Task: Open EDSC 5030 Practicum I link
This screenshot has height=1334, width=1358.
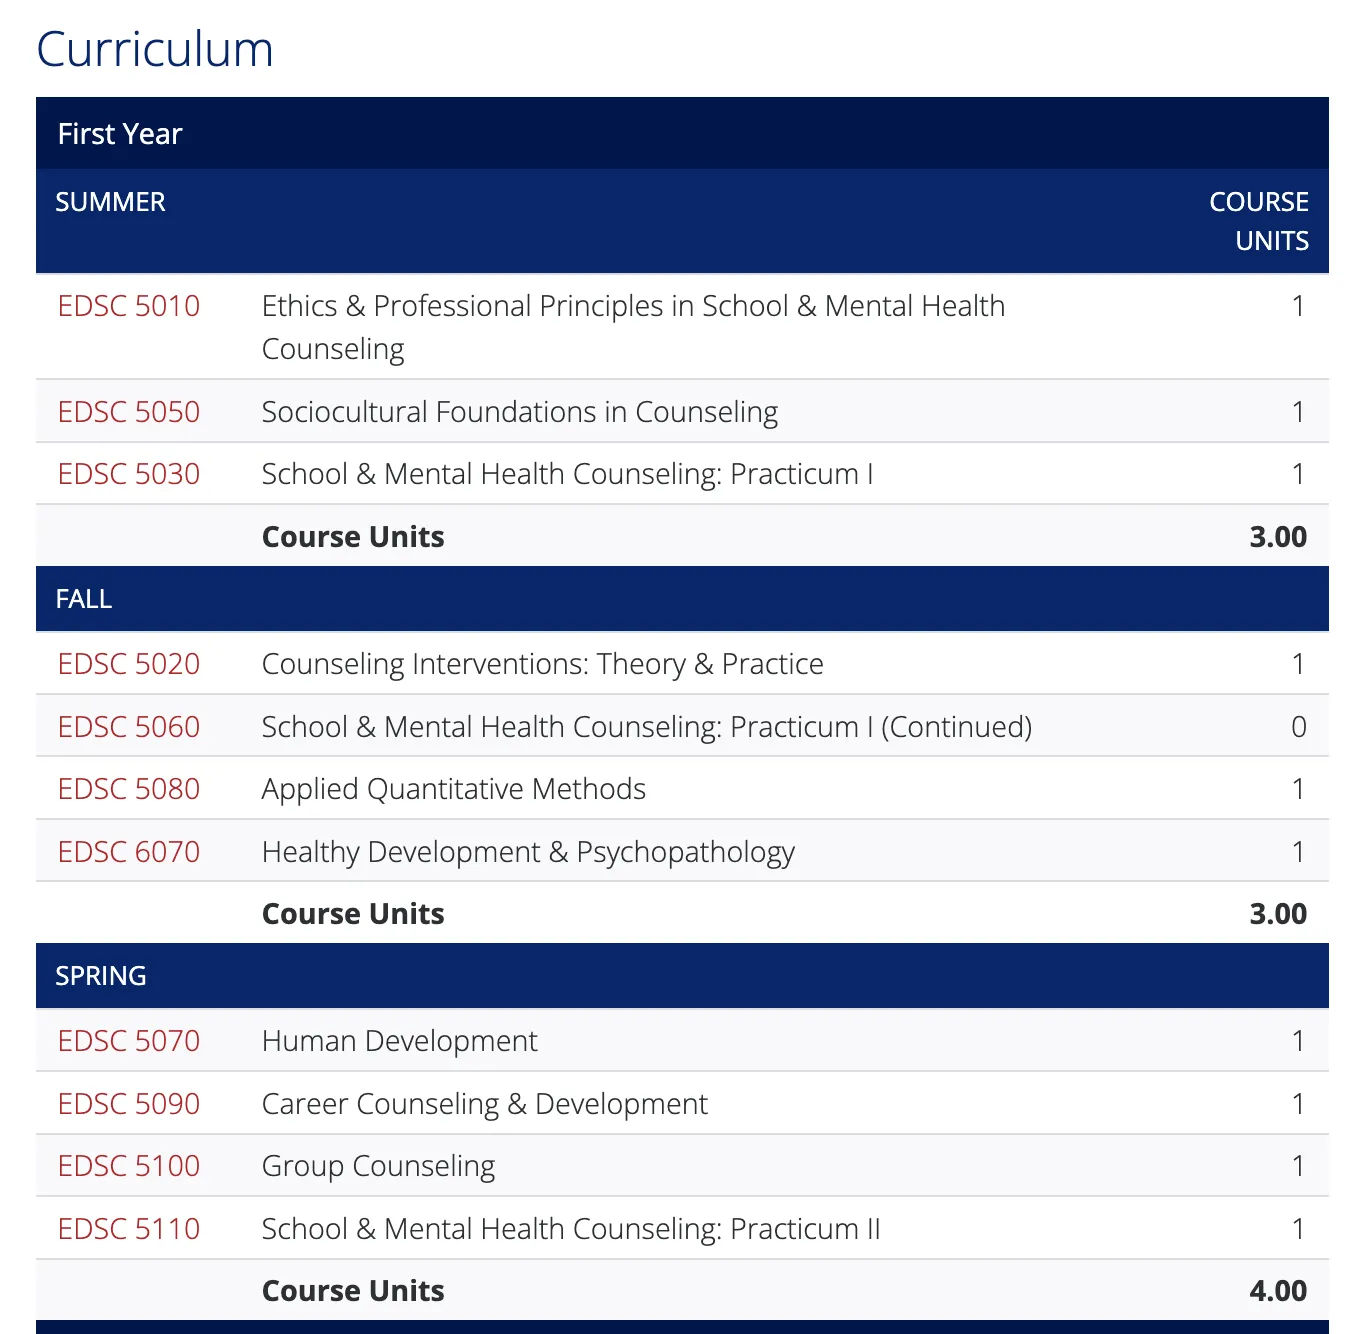Action: click(x=129, y=474)
